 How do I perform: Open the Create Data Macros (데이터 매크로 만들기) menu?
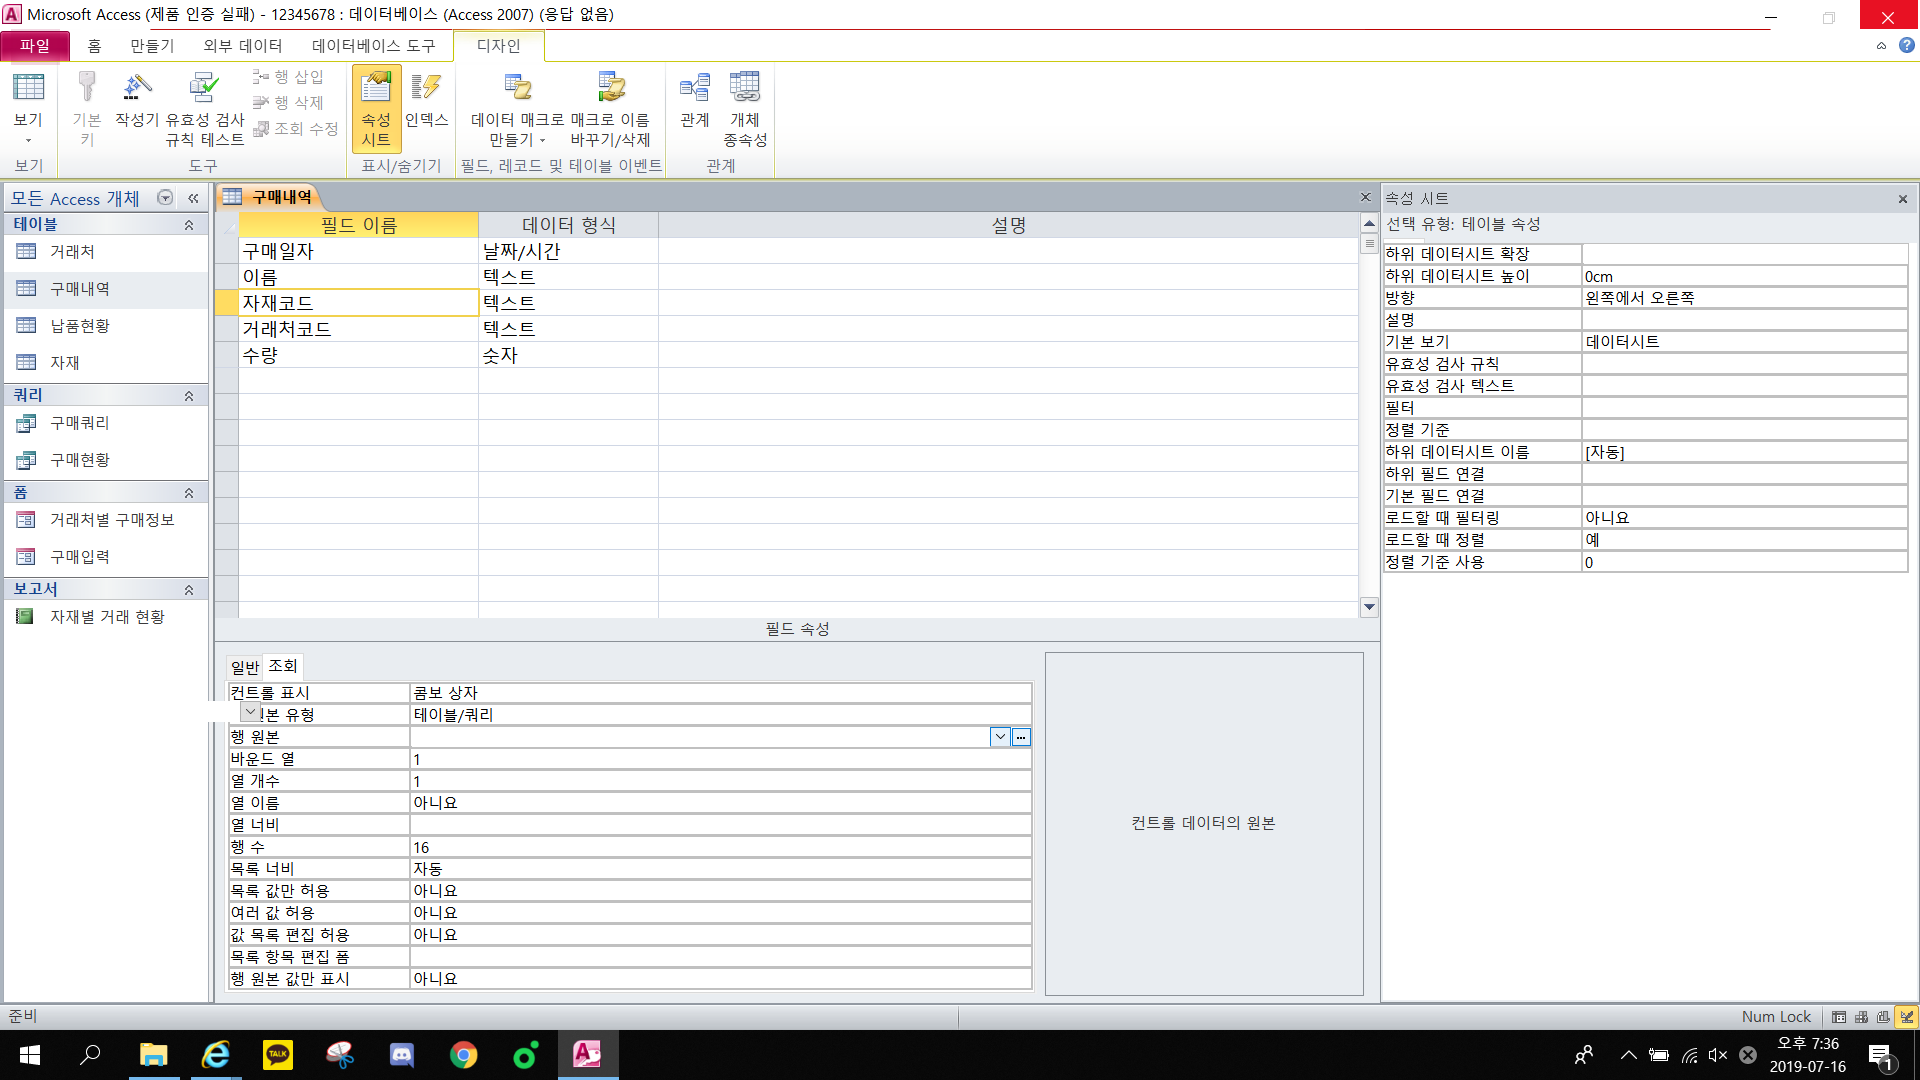(517, 108)
